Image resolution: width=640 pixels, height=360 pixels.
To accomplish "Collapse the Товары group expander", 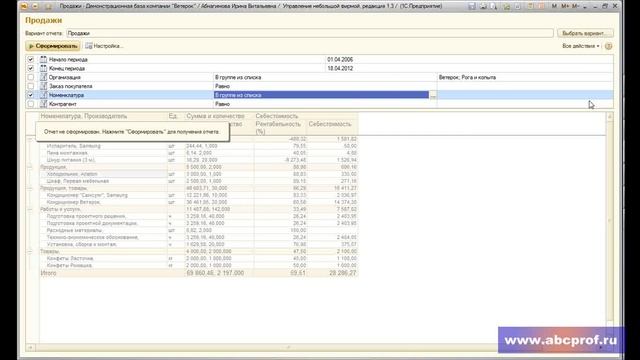I will pyautogui.click(x=30, y=251).
